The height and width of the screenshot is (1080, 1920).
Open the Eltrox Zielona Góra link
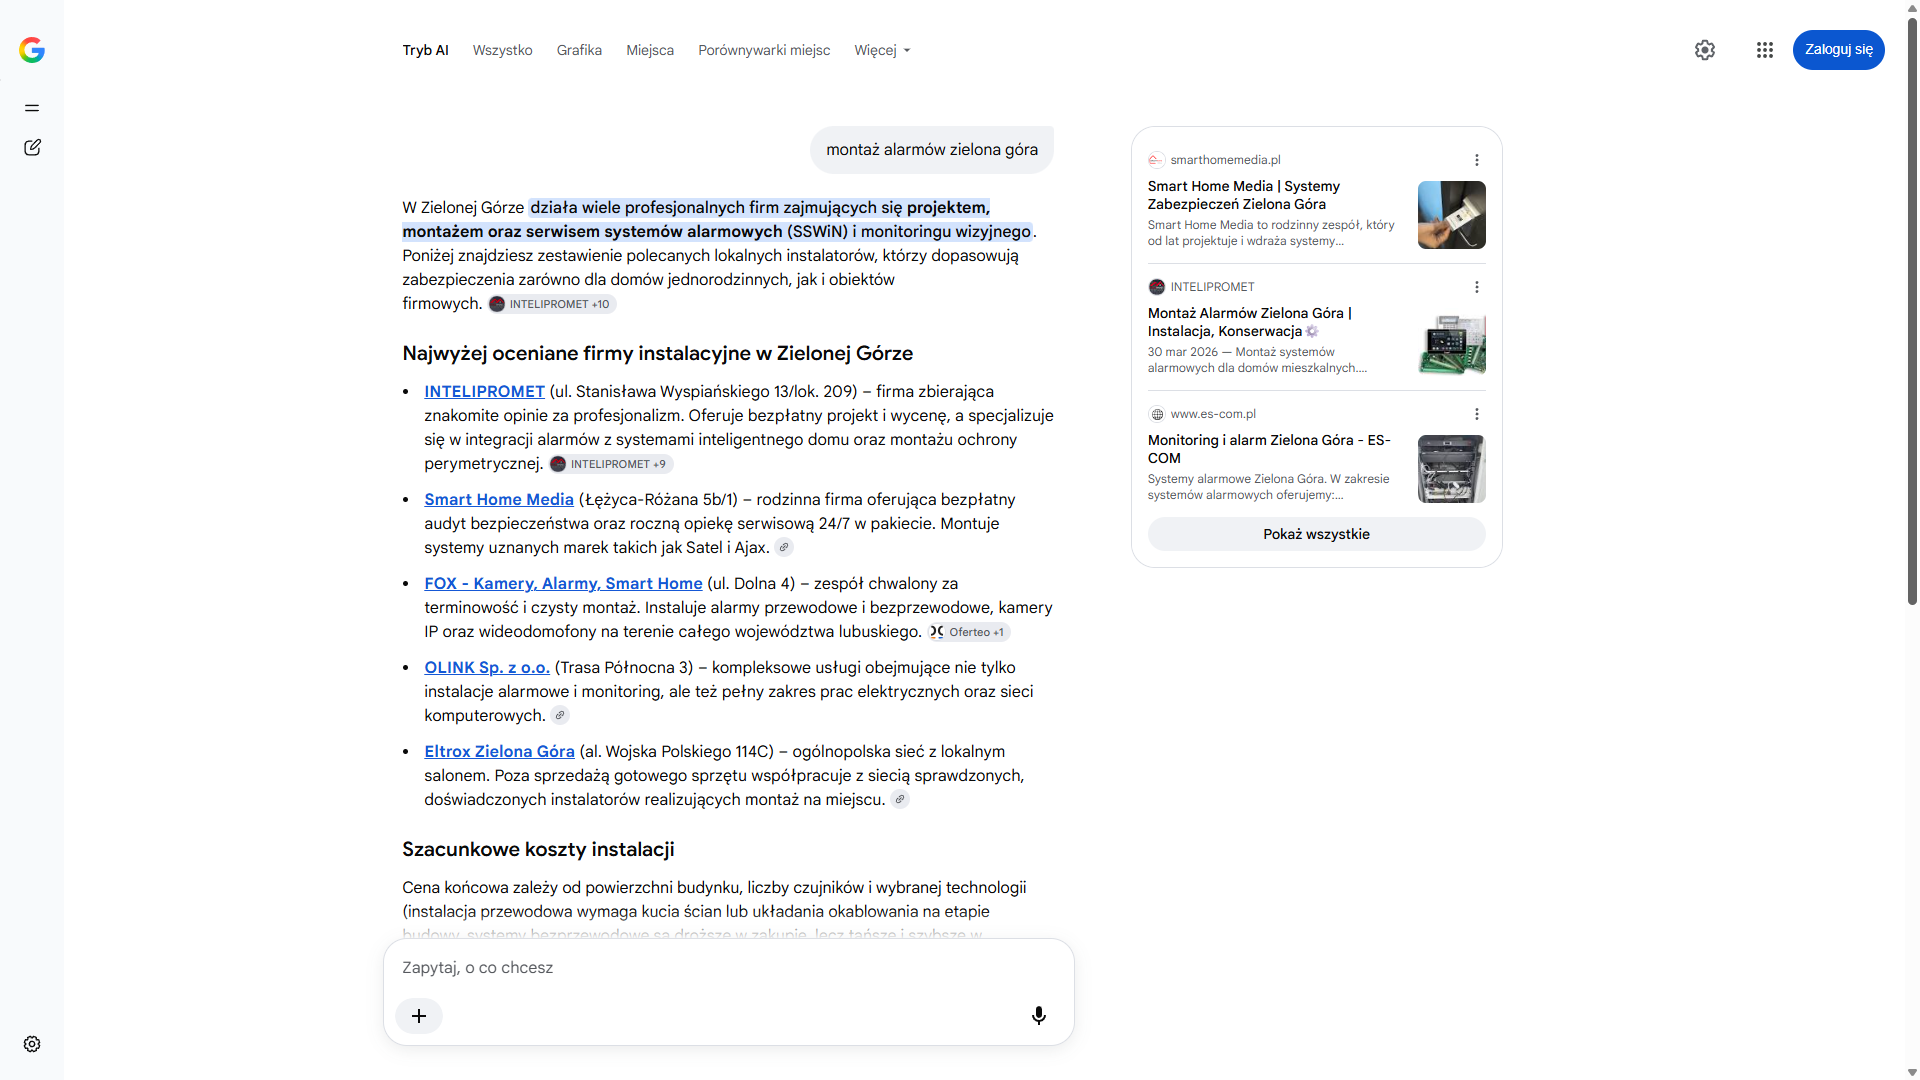(499, 752)
